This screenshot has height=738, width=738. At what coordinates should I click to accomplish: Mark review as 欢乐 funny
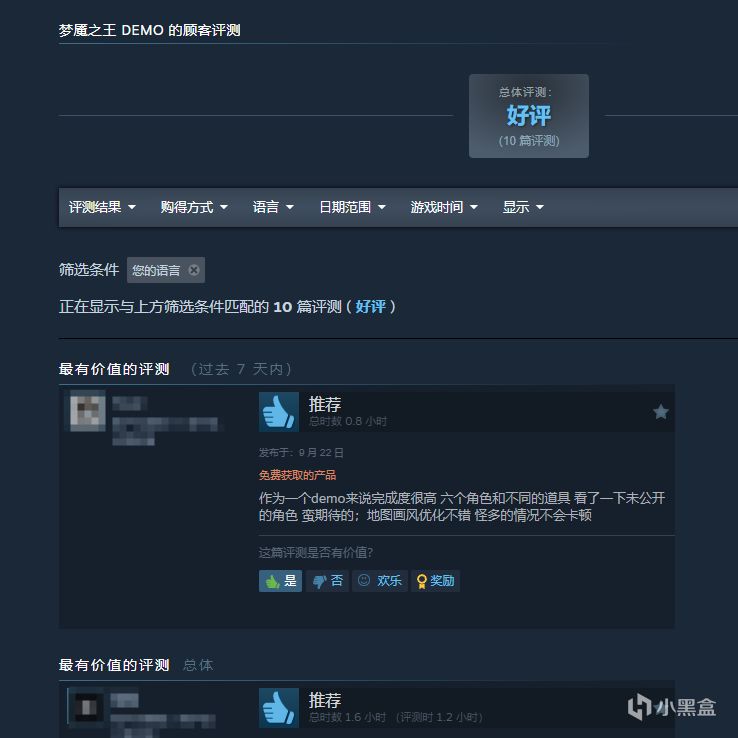(x=380, y=581)
